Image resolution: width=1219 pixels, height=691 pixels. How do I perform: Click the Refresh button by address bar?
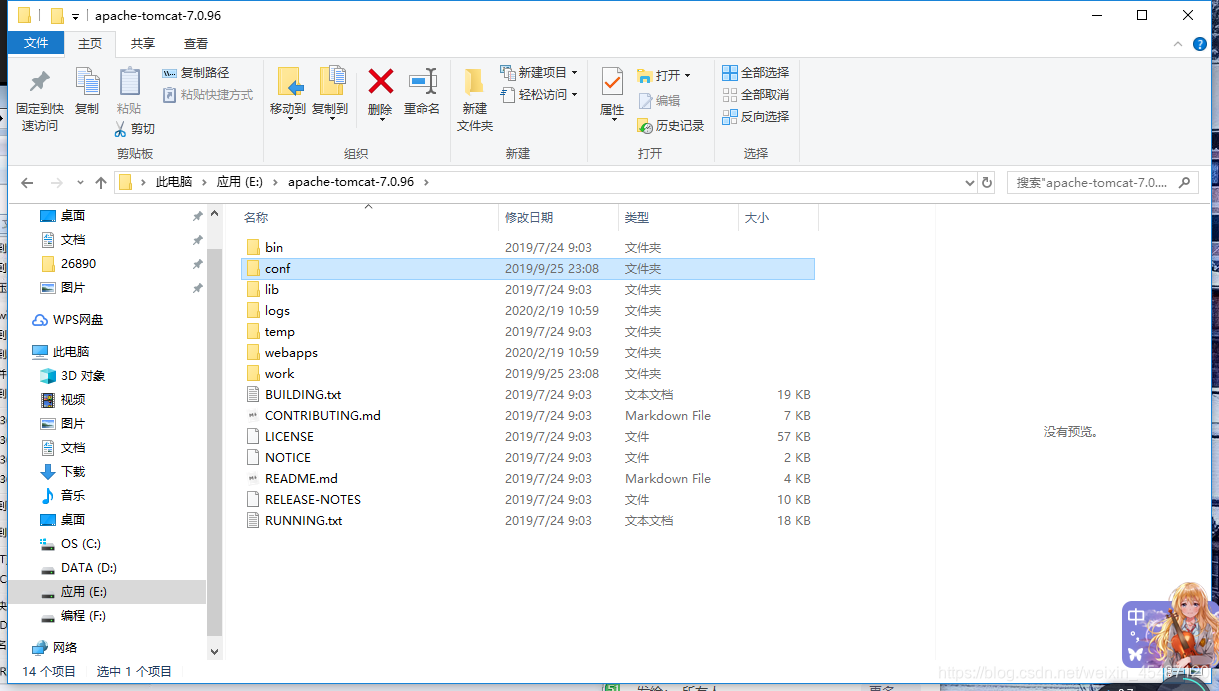click(987, 183)
